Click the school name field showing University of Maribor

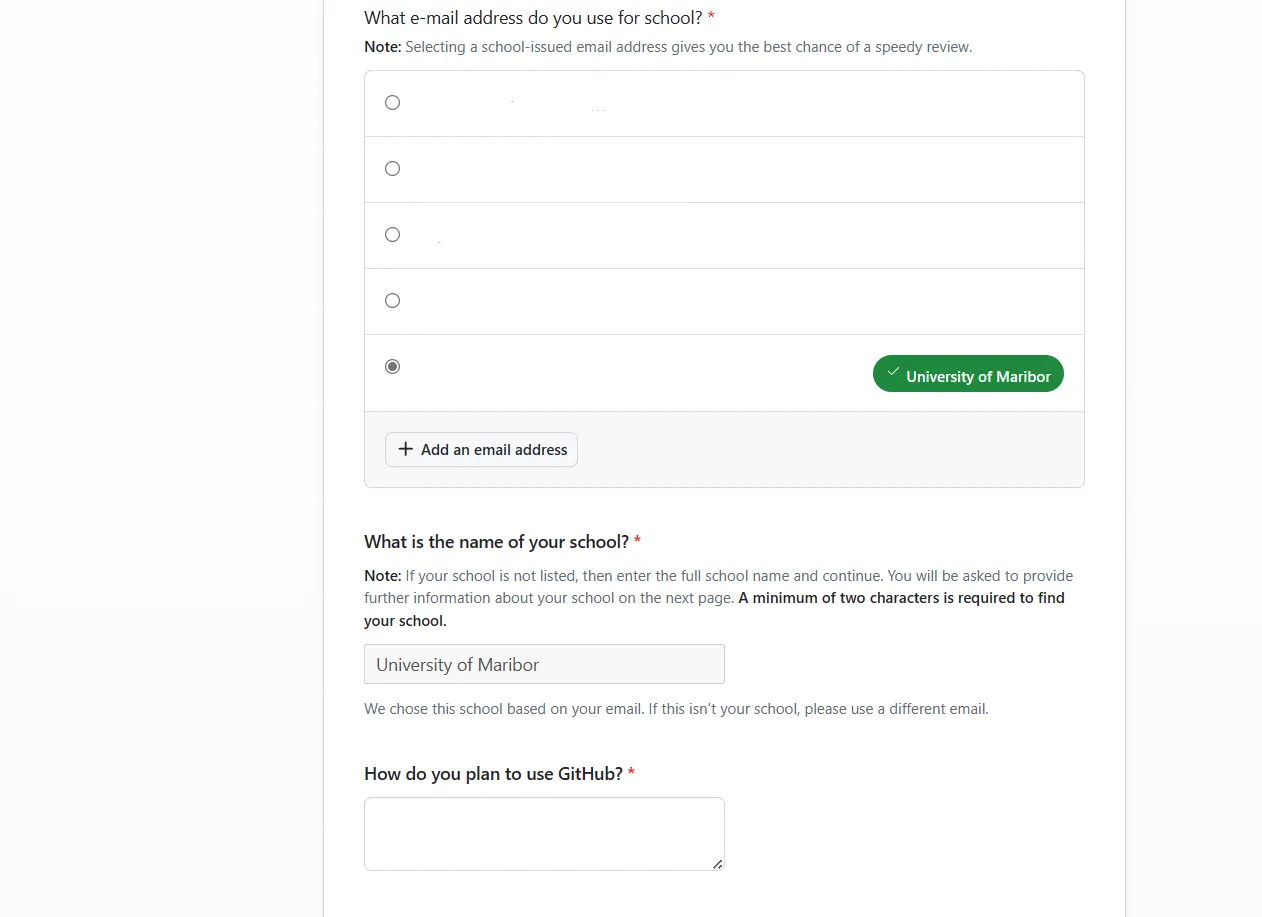pos(544,665)
